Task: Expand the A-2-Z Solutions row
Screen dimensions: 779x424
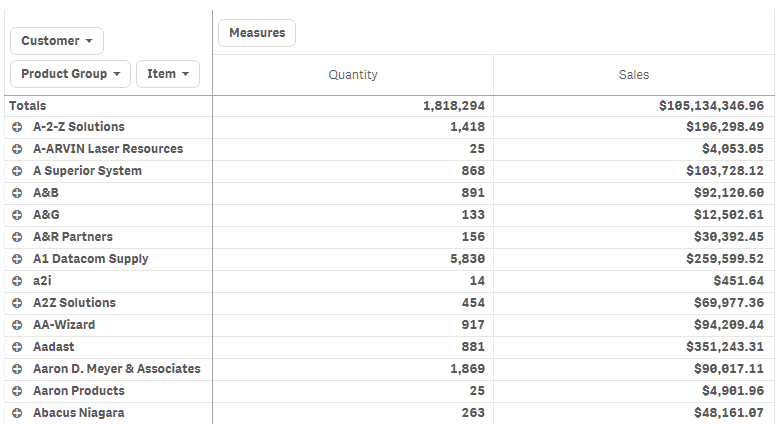Action: pyautogui.click(x=17, y=127)
